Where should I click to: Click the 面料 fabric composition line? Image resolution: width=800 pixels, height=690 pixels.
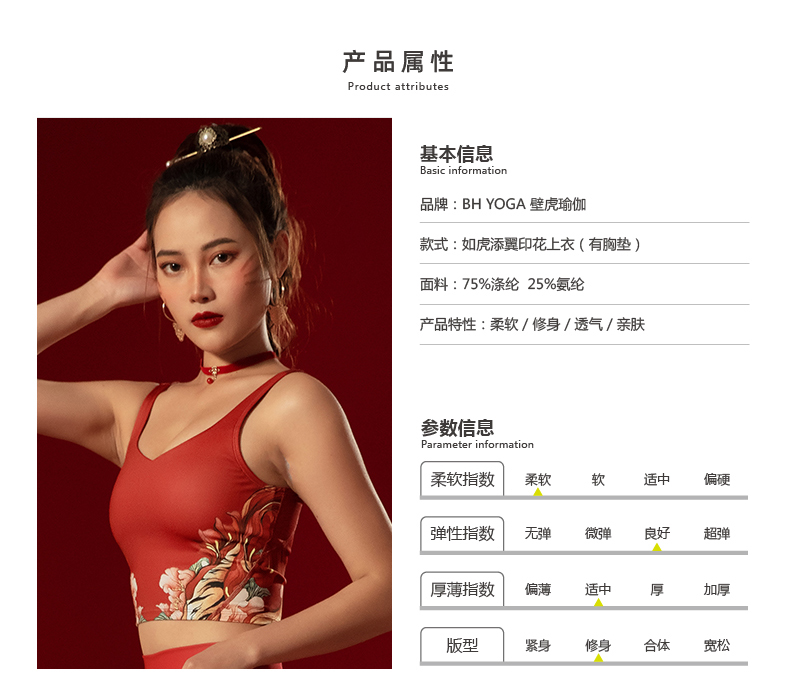tap(502, 284)
